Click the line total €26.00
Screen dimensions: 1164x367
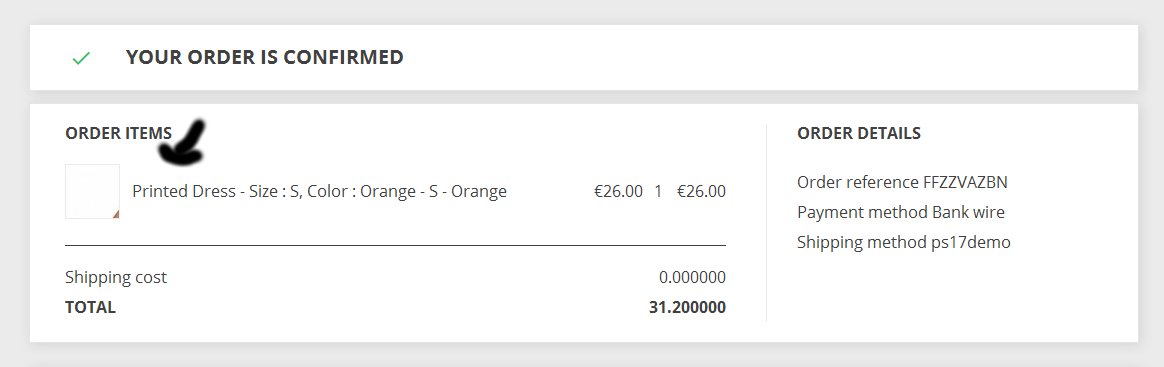(702, 192)
